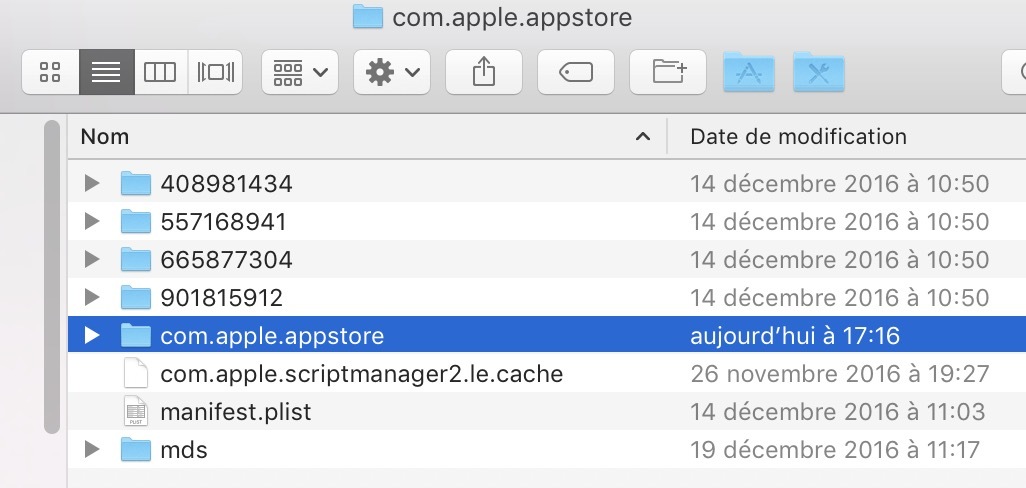This screenshot has height=488, width=1026.
Task: Select the com.apple.scriptmanager2.le.cache file icon
Action: point(136,374)
